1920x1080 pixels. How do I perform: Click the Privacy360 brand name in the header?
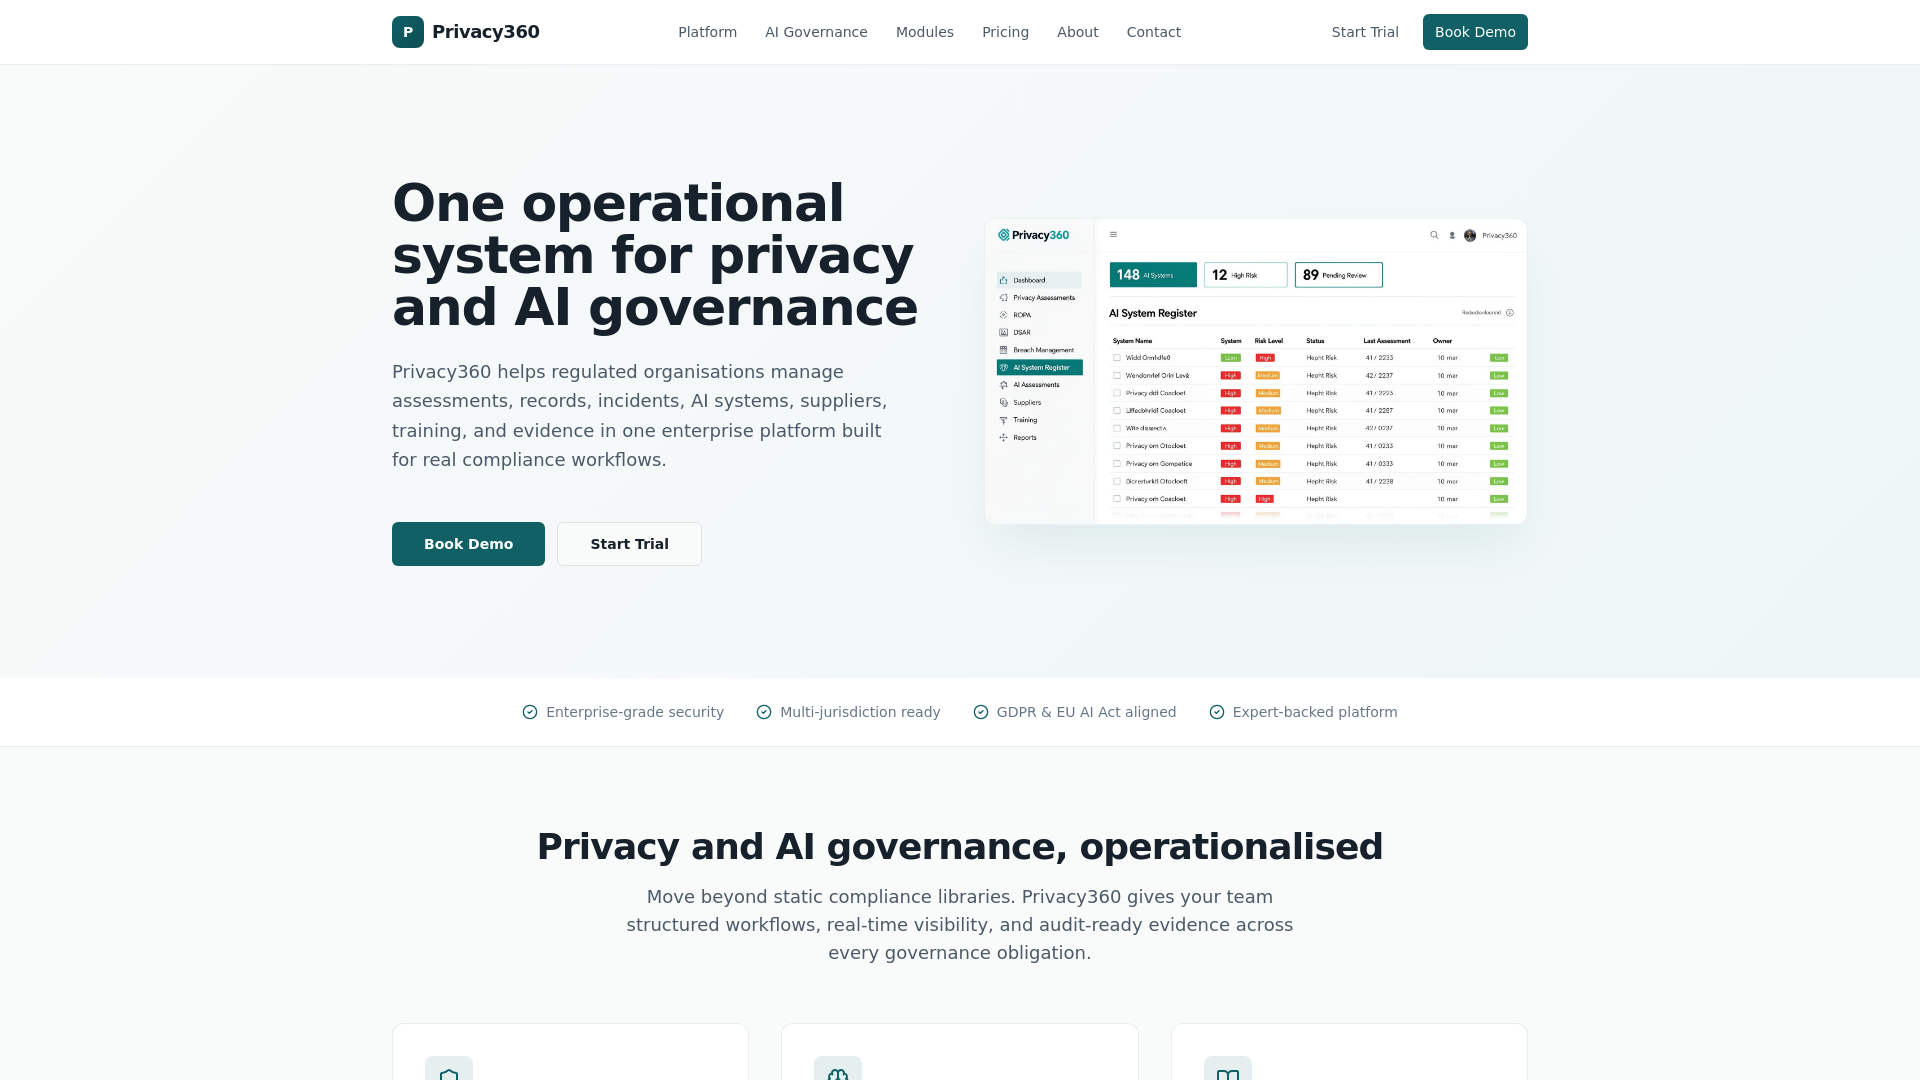486,32
